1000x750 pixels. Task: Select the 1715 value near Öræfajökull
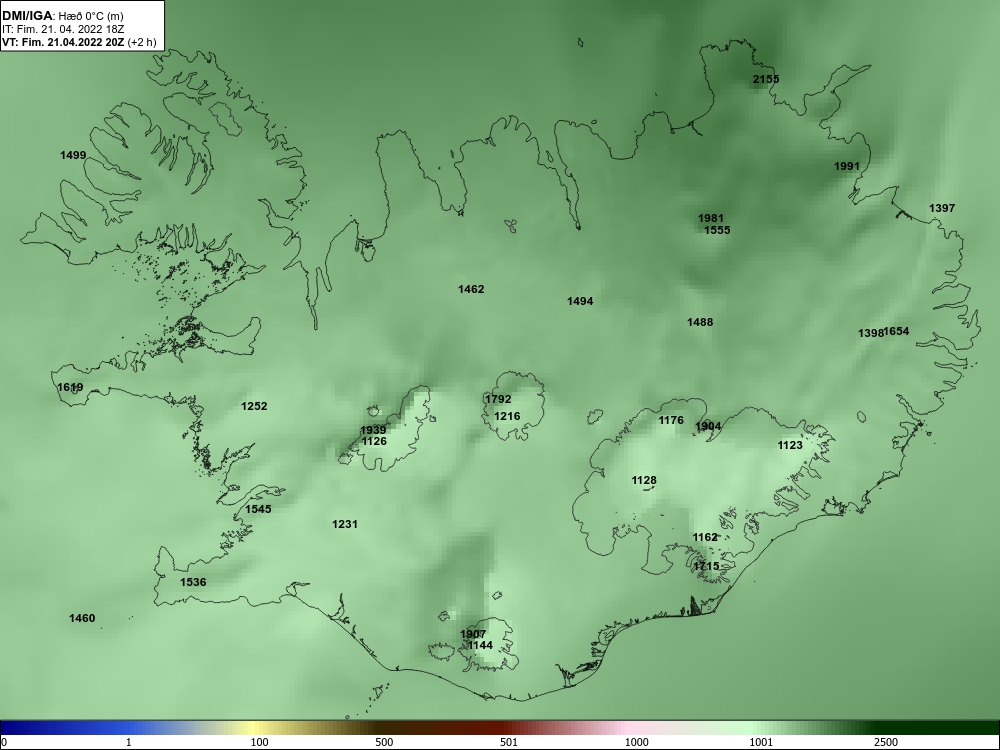[x=707, y=566]
